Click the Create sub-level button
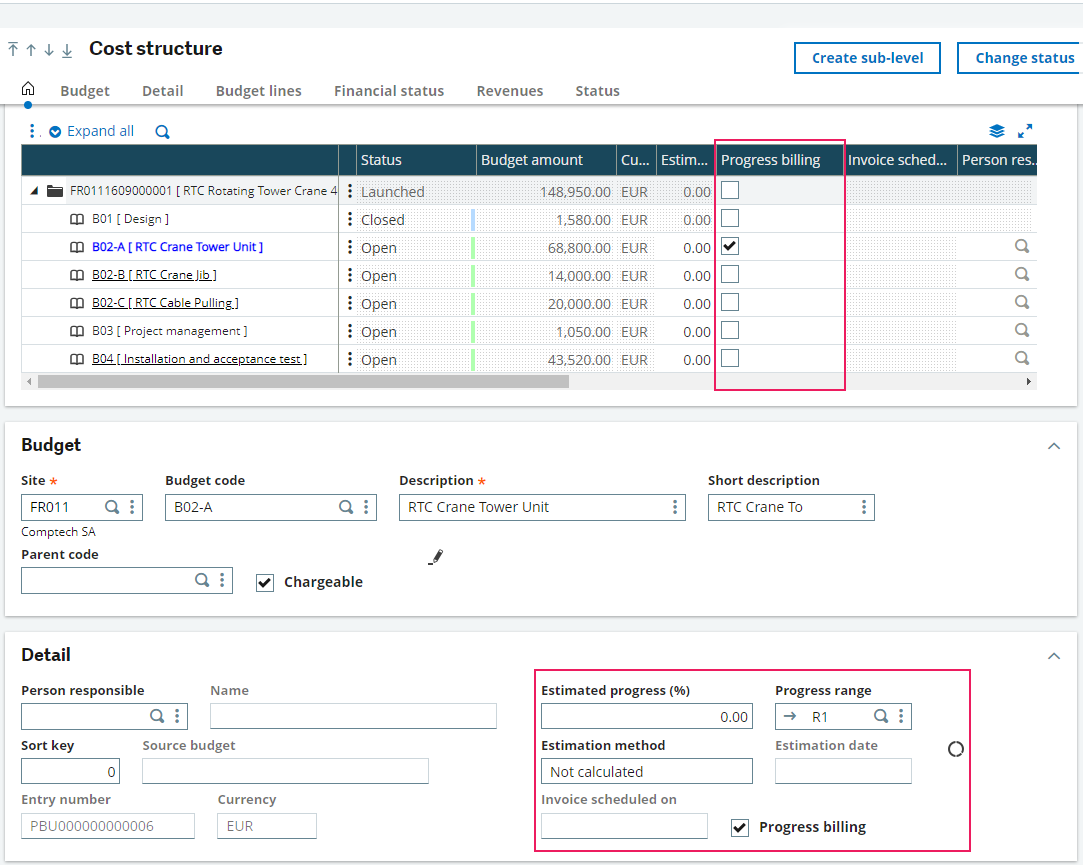Viewport: 1083px width, 865px height. (867, 58)
